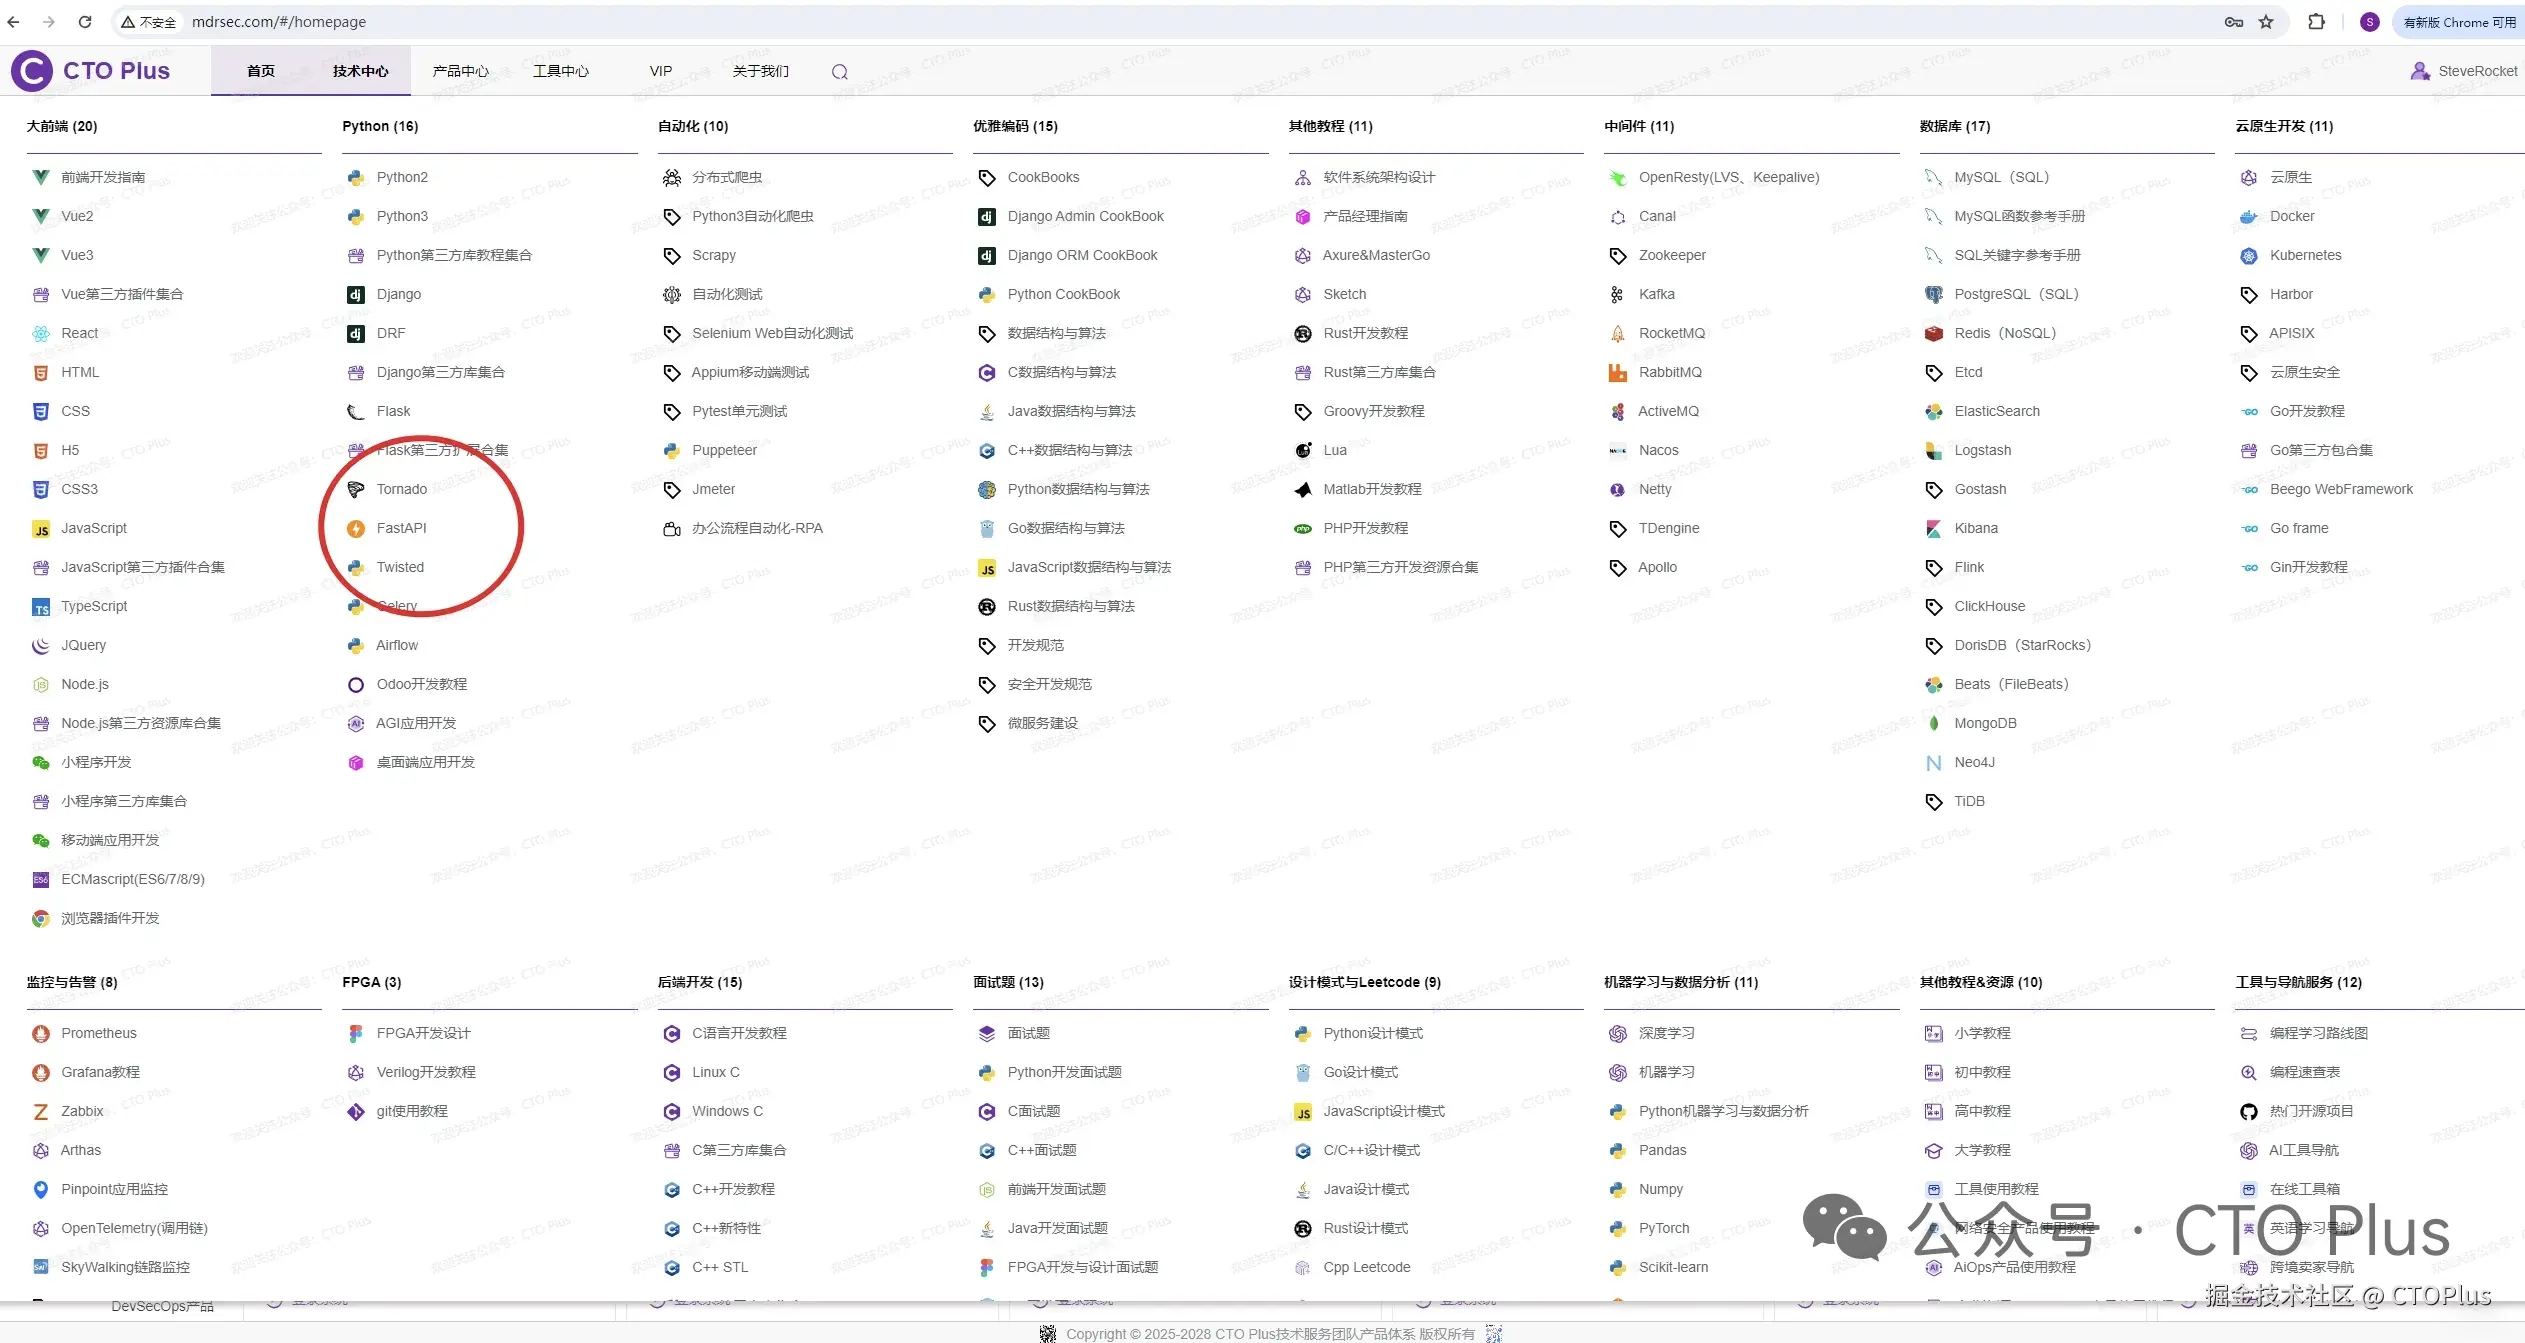
Task: Click the Redis red cube icon
Action: coord(1933,333)
